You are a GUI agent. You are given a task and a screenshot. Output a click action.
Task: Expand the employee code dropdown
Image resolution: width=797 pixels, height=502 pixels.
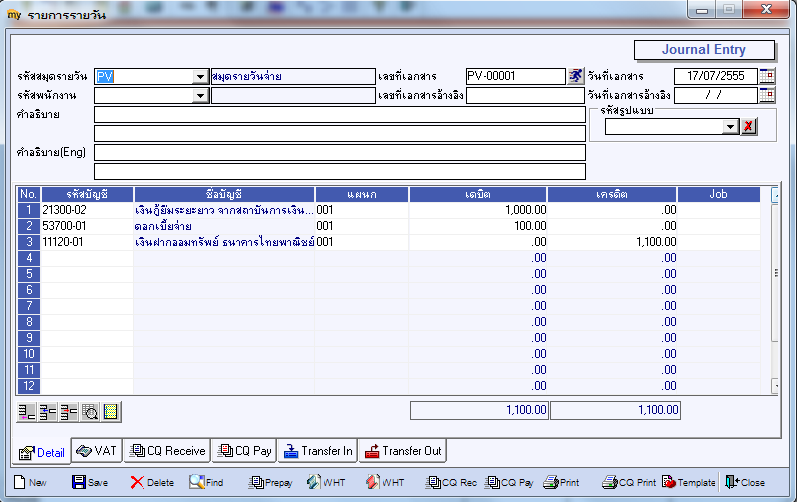pyautogui.click(x=200, y=96)
